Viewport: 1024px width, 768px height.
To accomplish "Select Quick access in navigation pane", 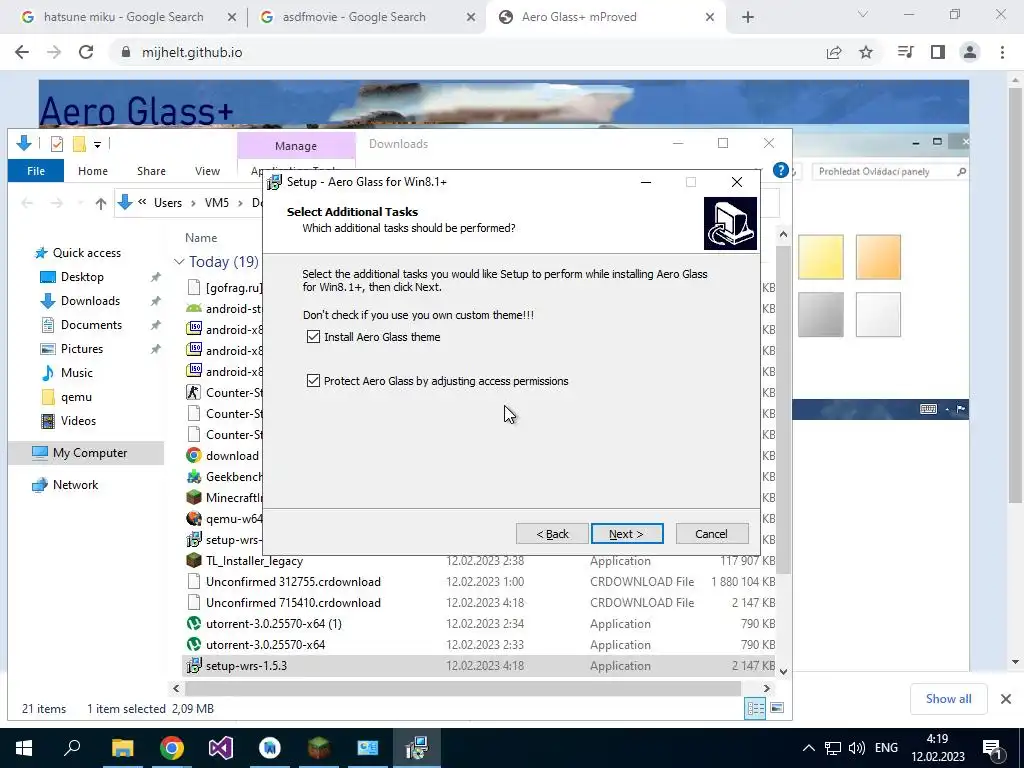I will (87, 253).
